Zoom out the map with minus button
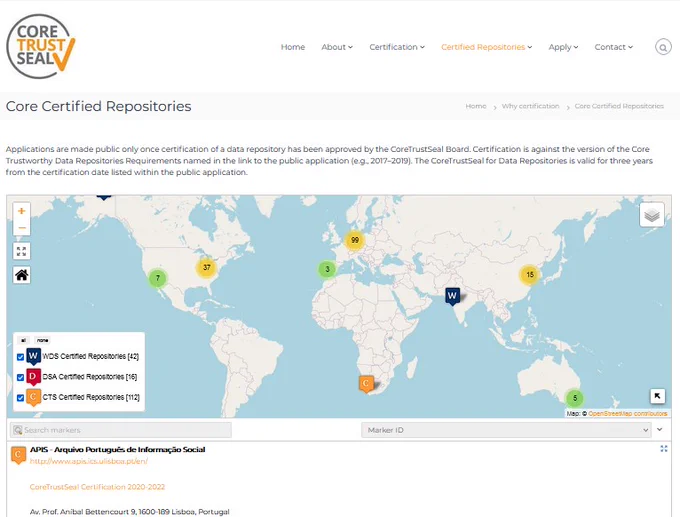Viewport: 680px width, 517px height. [x=22, y=227]
